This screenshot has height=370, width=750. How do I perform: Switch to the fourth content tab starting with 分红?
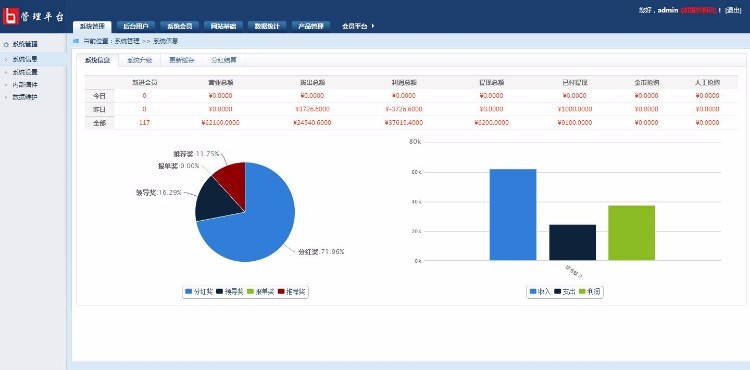(x=224, y=60)
